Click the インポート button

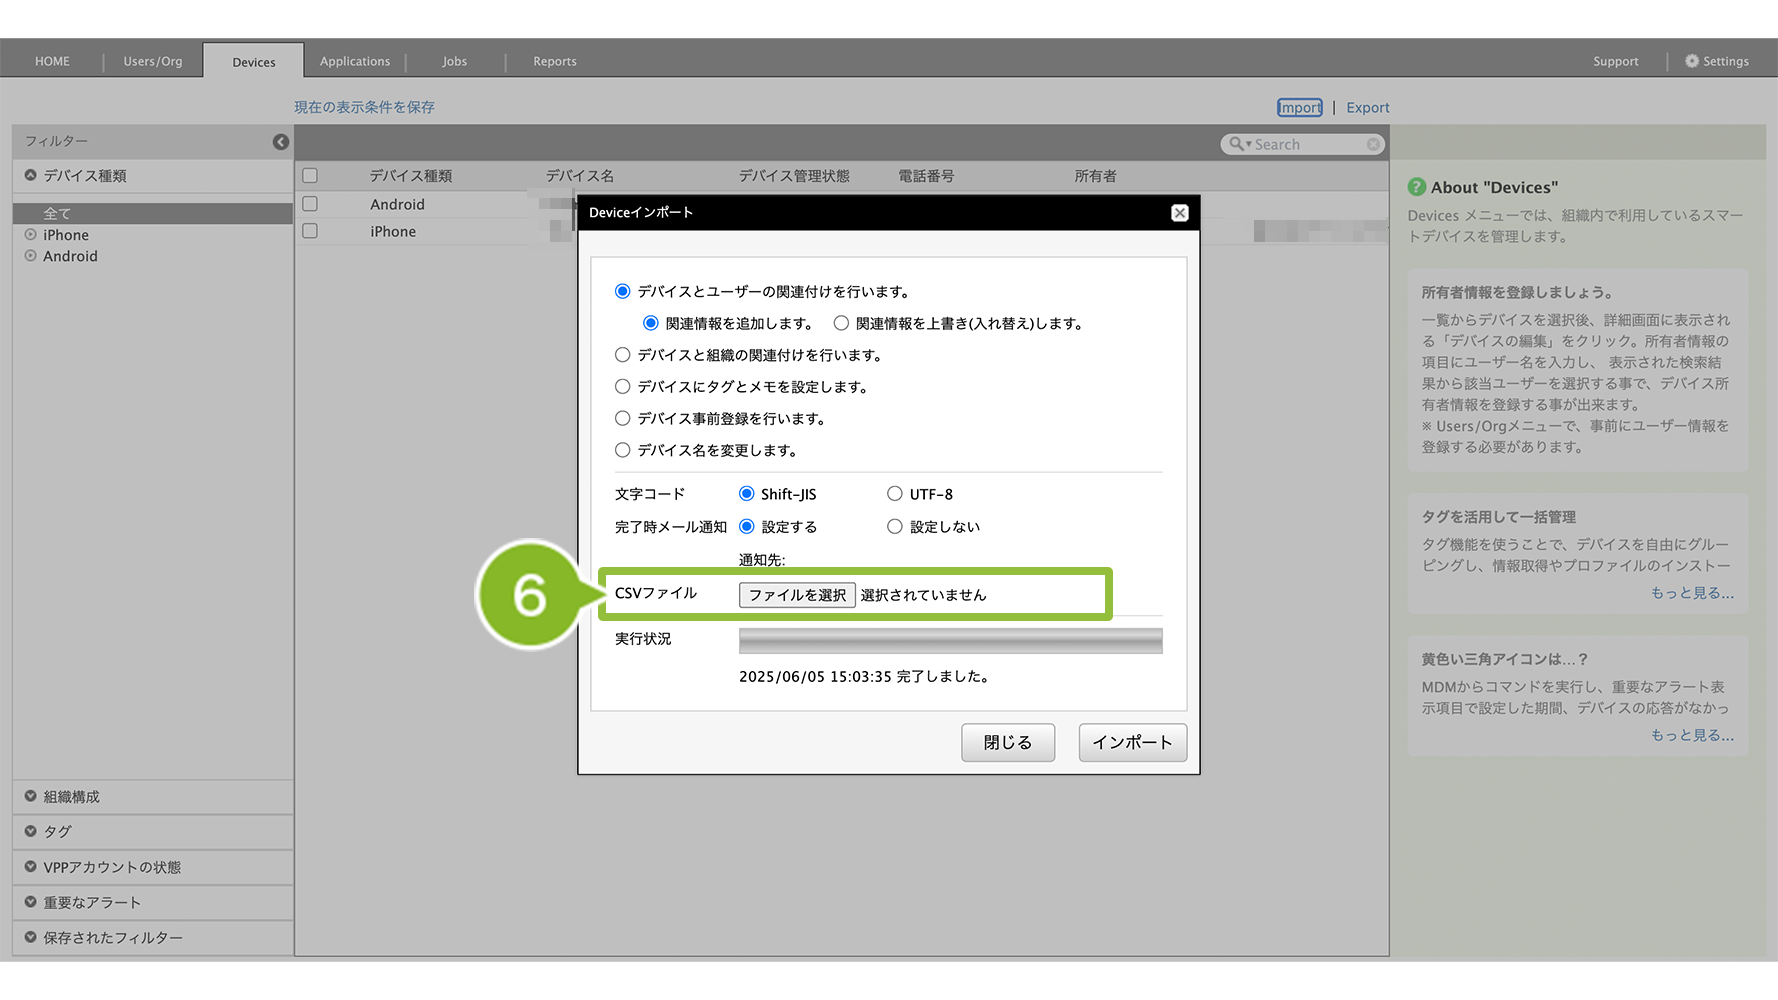coord(1133,743)
